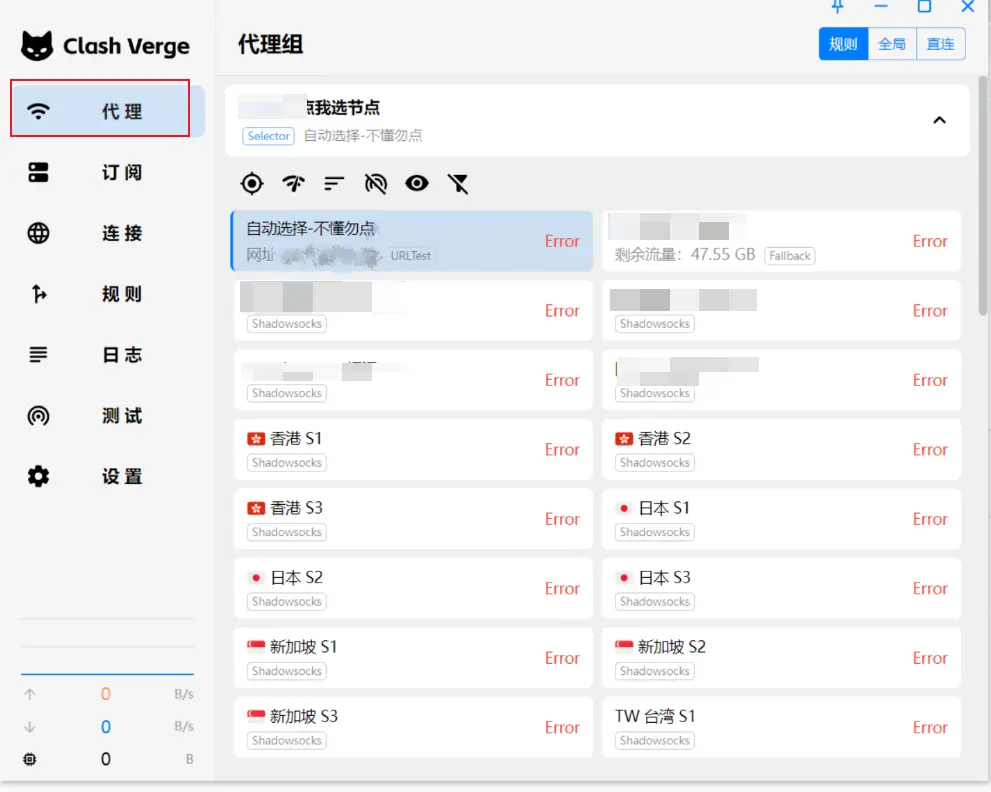991x792 pixels.
Task: Toggle node detail display with the eye icon
Action: pos(416,183)
